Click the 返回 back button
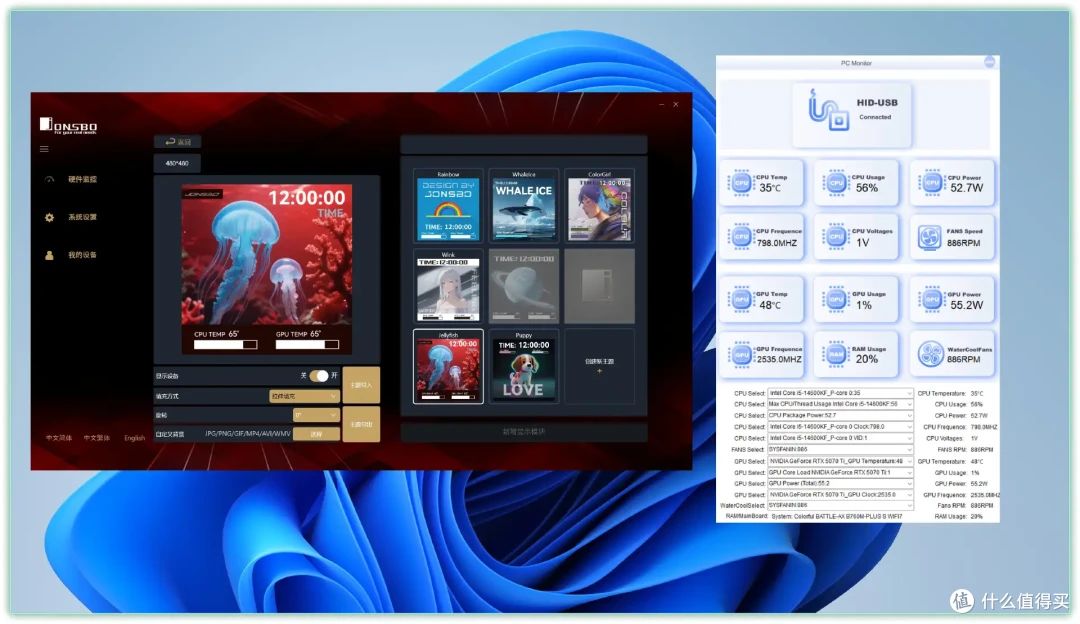1080x624 pixels. coord(177,141)
